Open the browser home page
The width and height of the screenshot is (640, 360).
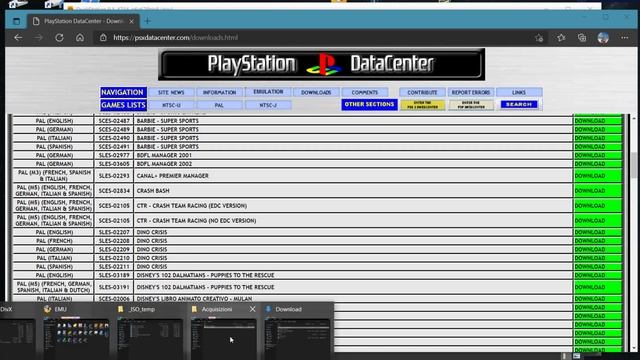80,38
